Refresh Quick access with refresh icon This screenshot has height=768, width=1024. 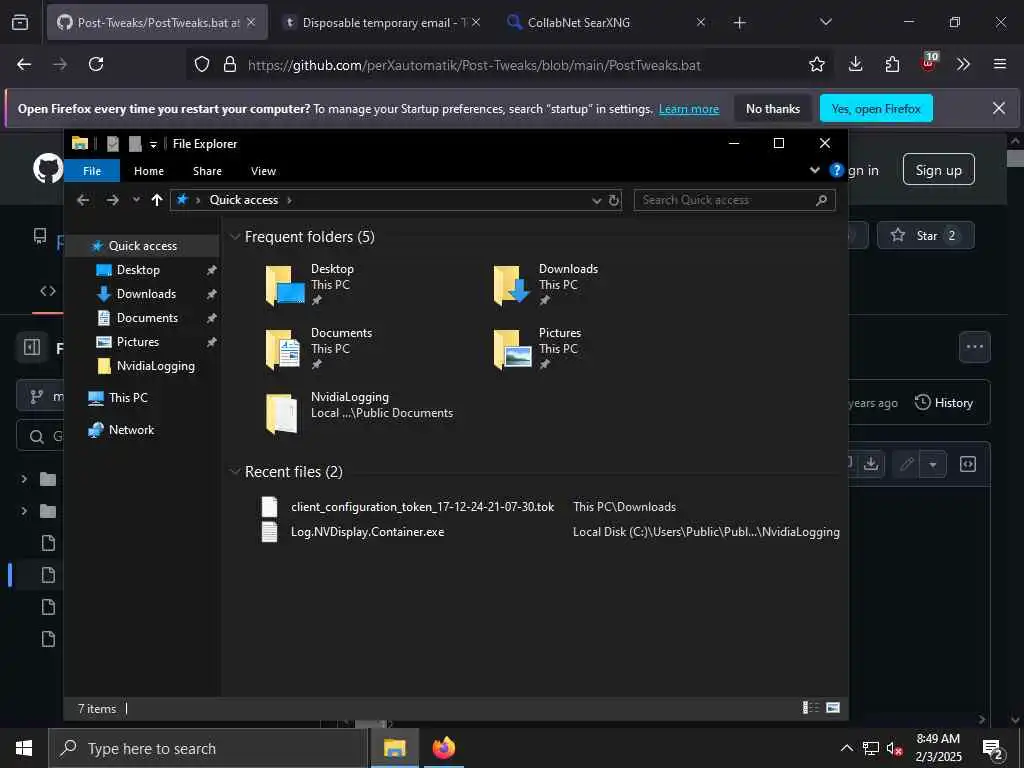pos(614,200)
